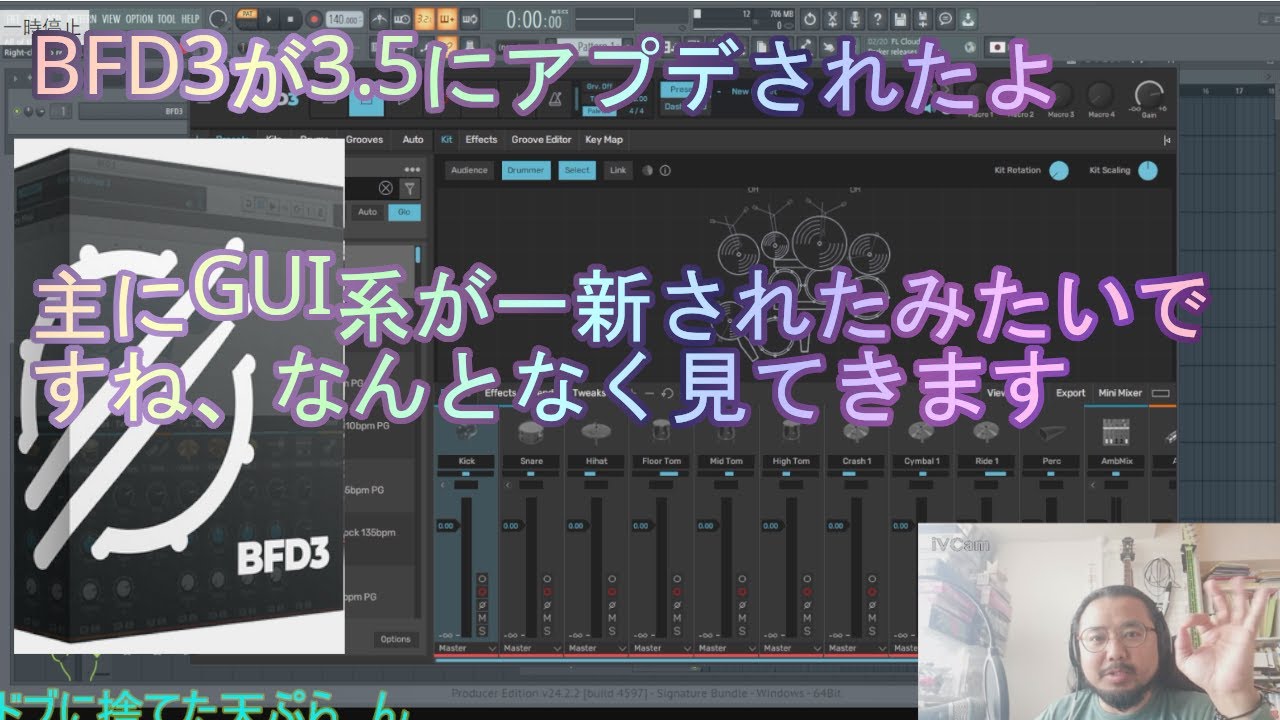Toggle the Link button
This screenshot has height=720, width=1280.
pos(618,170)
